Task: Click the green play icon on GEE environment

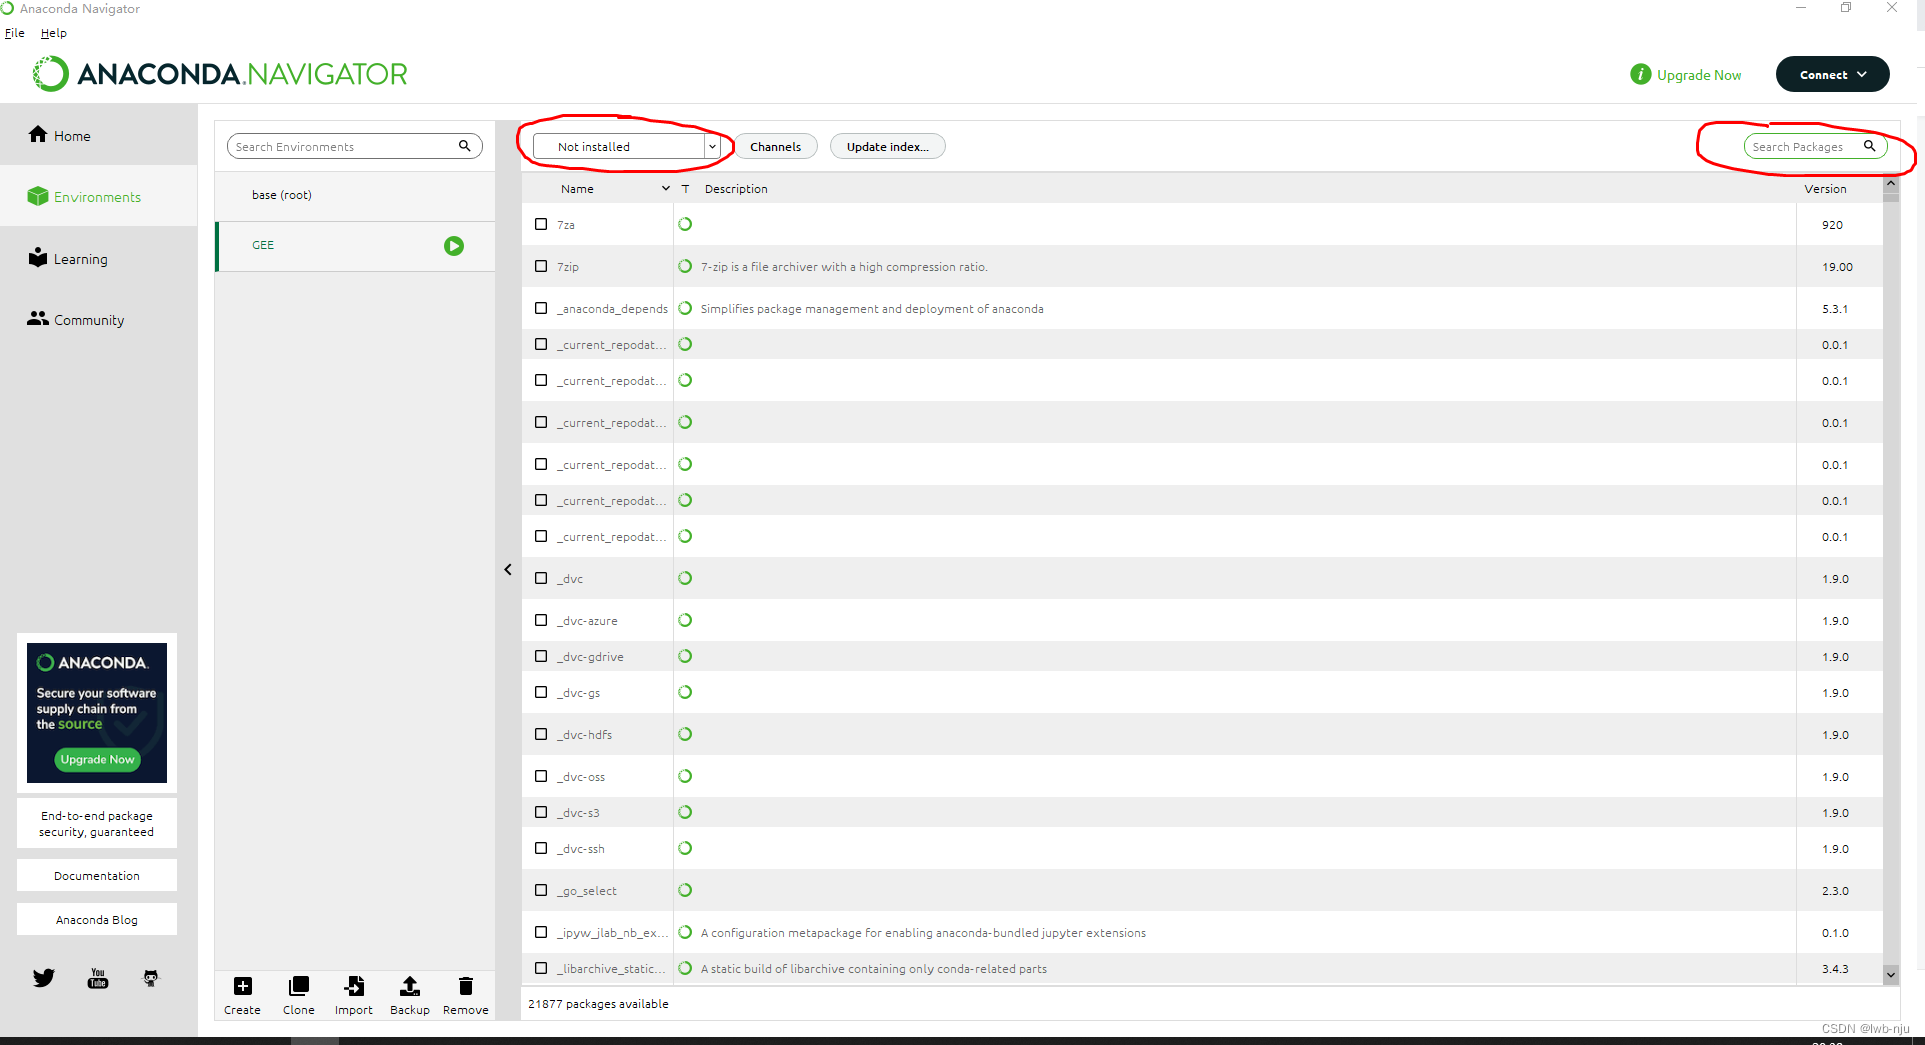Action: [x=454, y=246]
